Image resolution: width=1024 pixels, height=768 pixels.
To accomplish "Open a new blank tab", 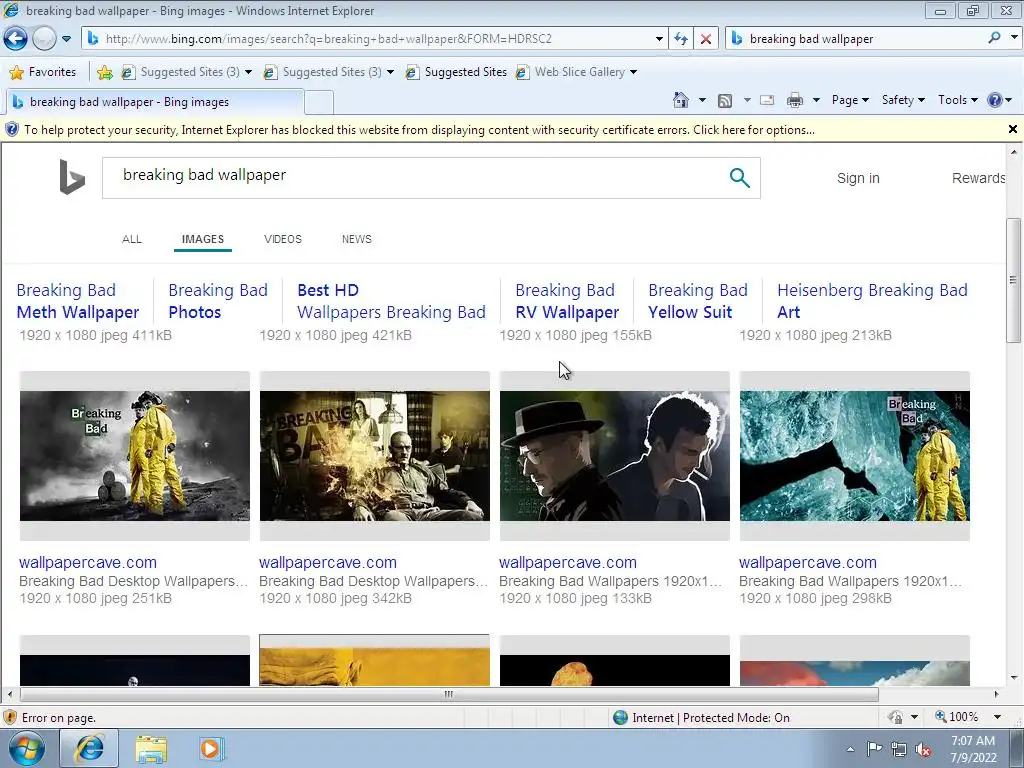I will pyautogui.click(x=319, y=103).
